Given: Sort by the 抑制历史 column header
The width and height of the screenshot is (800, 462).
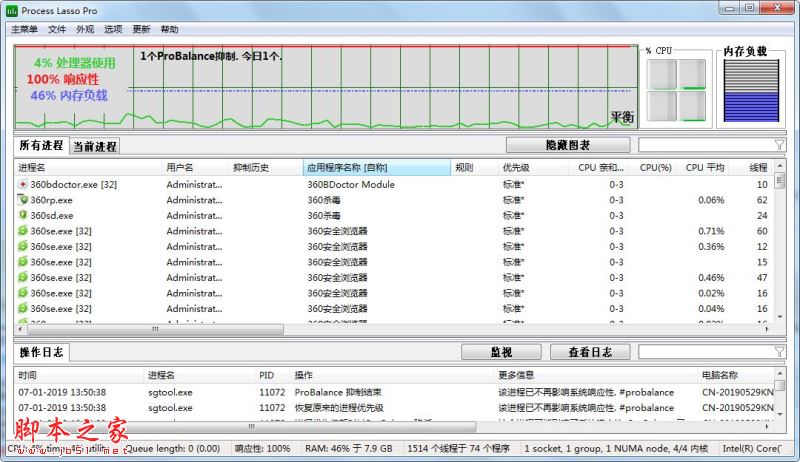Looking at the screenshot, I should pyautogui.click(x=265, y=167).
